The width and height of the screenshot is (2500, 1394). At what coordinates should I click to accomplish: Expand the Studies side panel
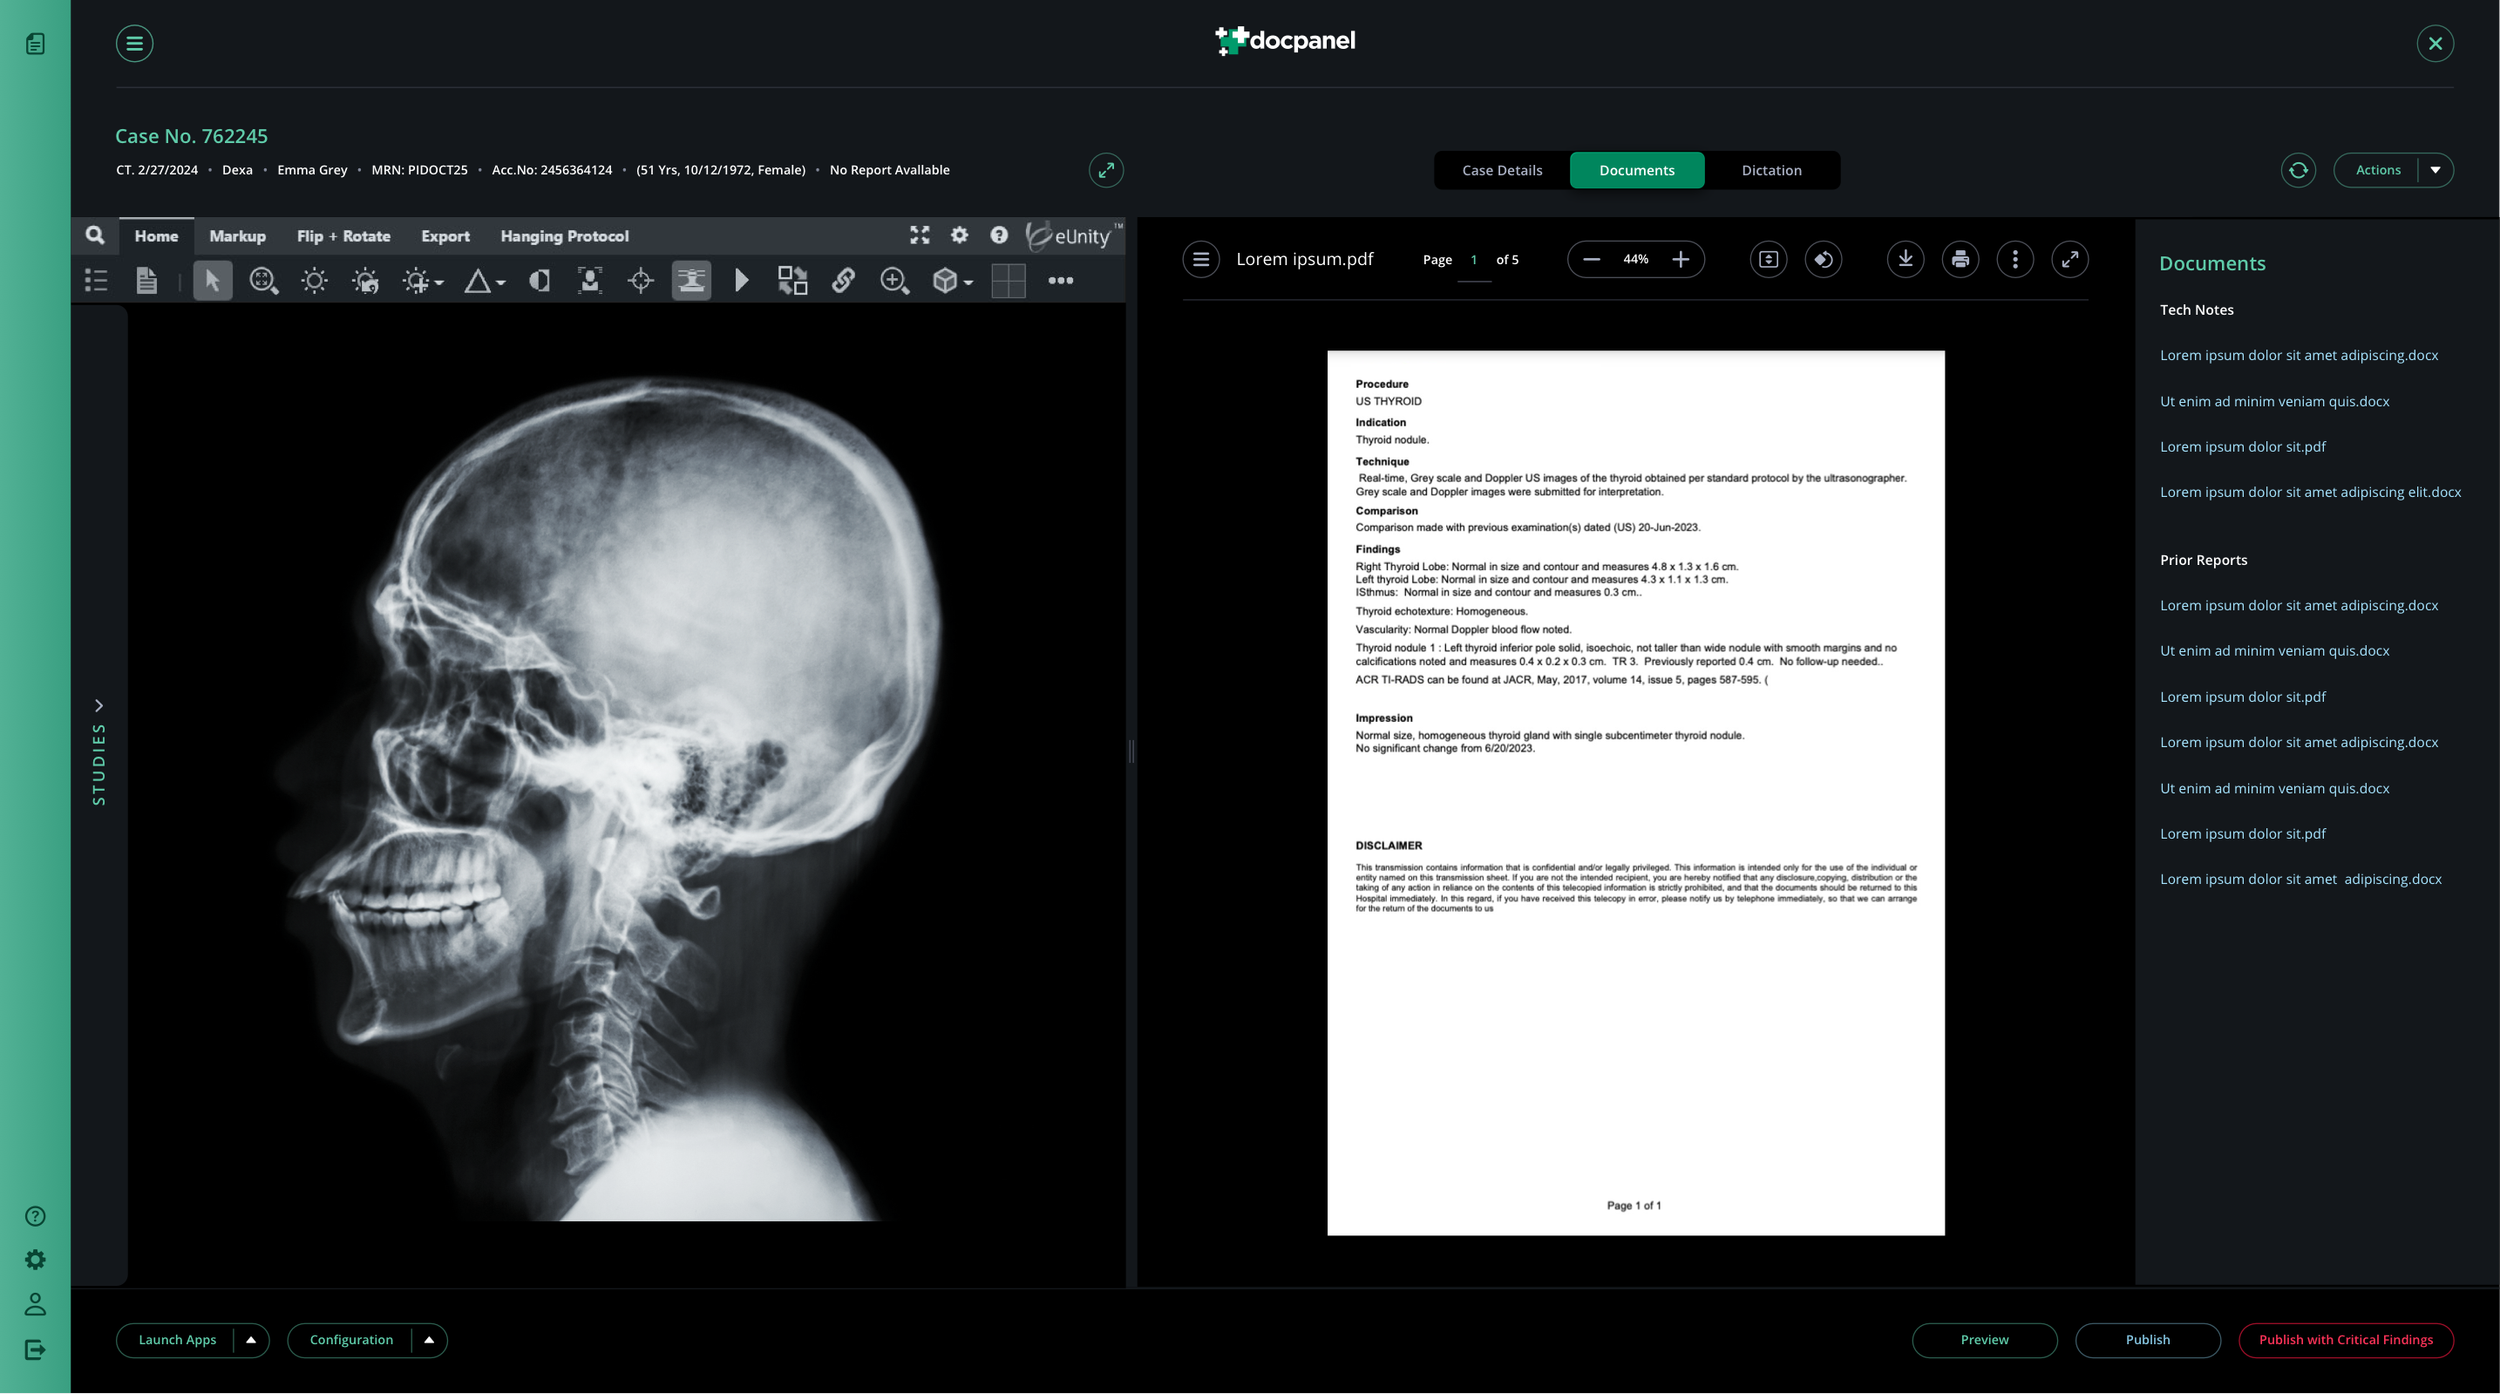pyautogui.click(x=99, y=706)
